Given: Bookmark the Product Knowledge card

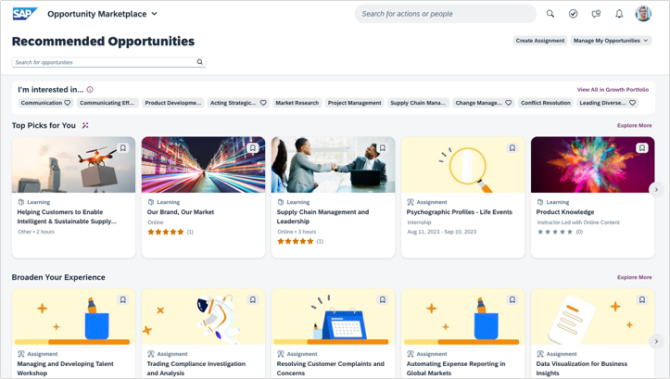Looking at the screenshot, I should click(642, 148).
